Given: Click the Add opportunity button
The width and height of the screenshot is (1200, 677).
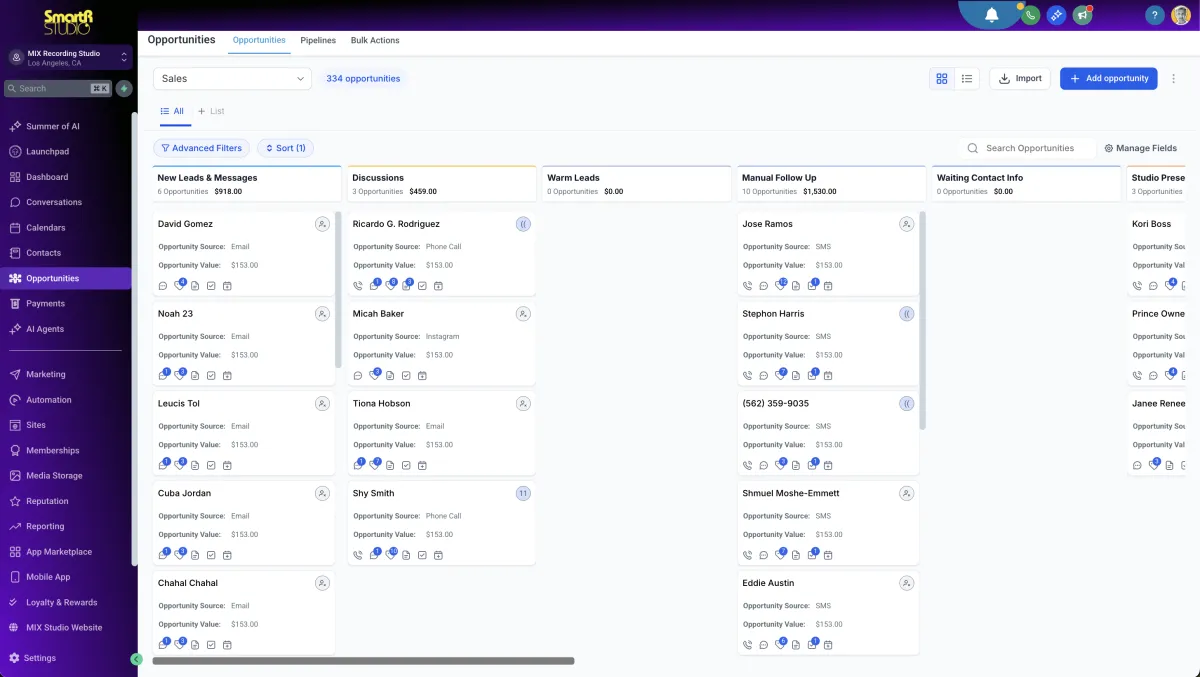Looking at the screenshot, I should (1108, 77).
